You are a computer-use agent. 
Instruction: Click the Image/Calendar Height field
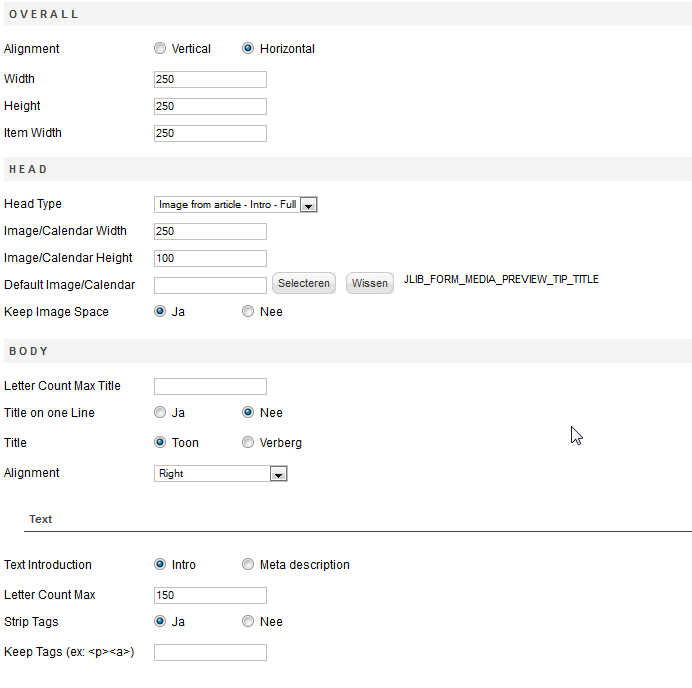(x=210, y=259)
